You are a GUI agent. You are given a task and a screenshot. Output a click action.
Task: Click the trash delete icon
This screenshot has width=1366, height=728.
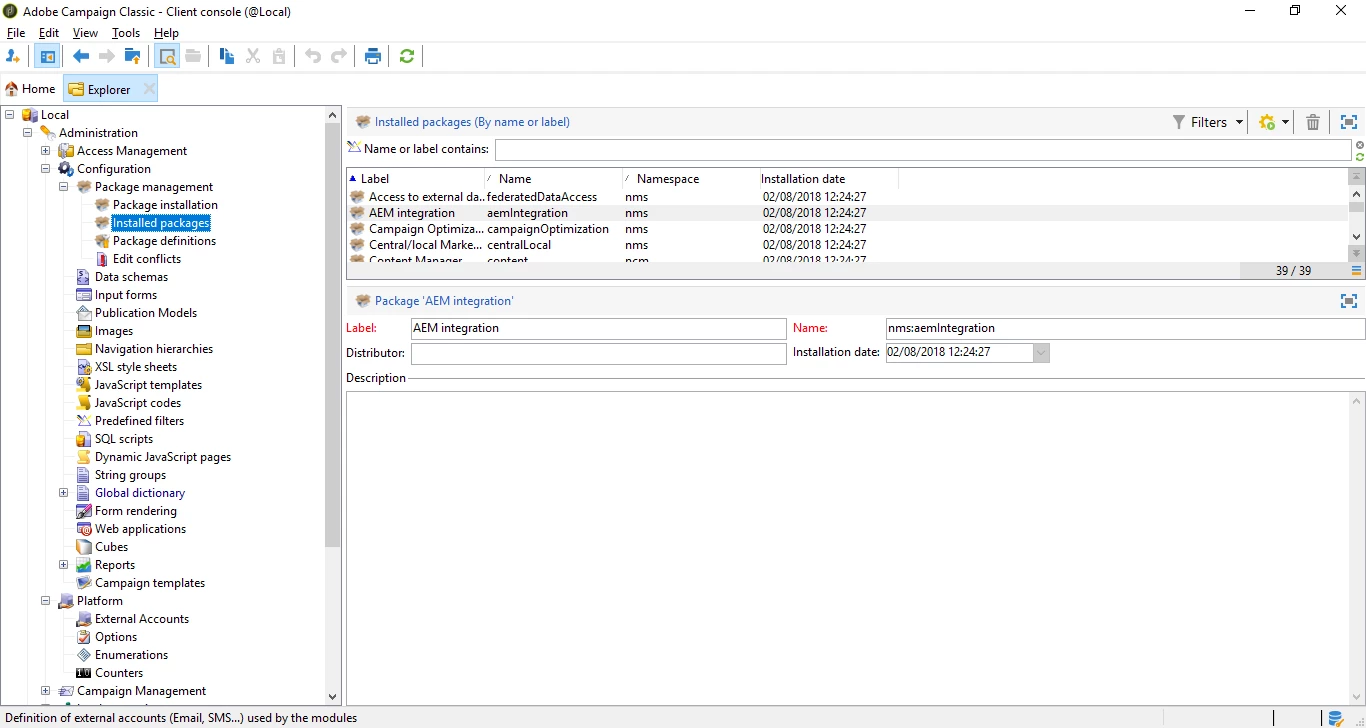pyautogui.click(x=1313, y=122)
